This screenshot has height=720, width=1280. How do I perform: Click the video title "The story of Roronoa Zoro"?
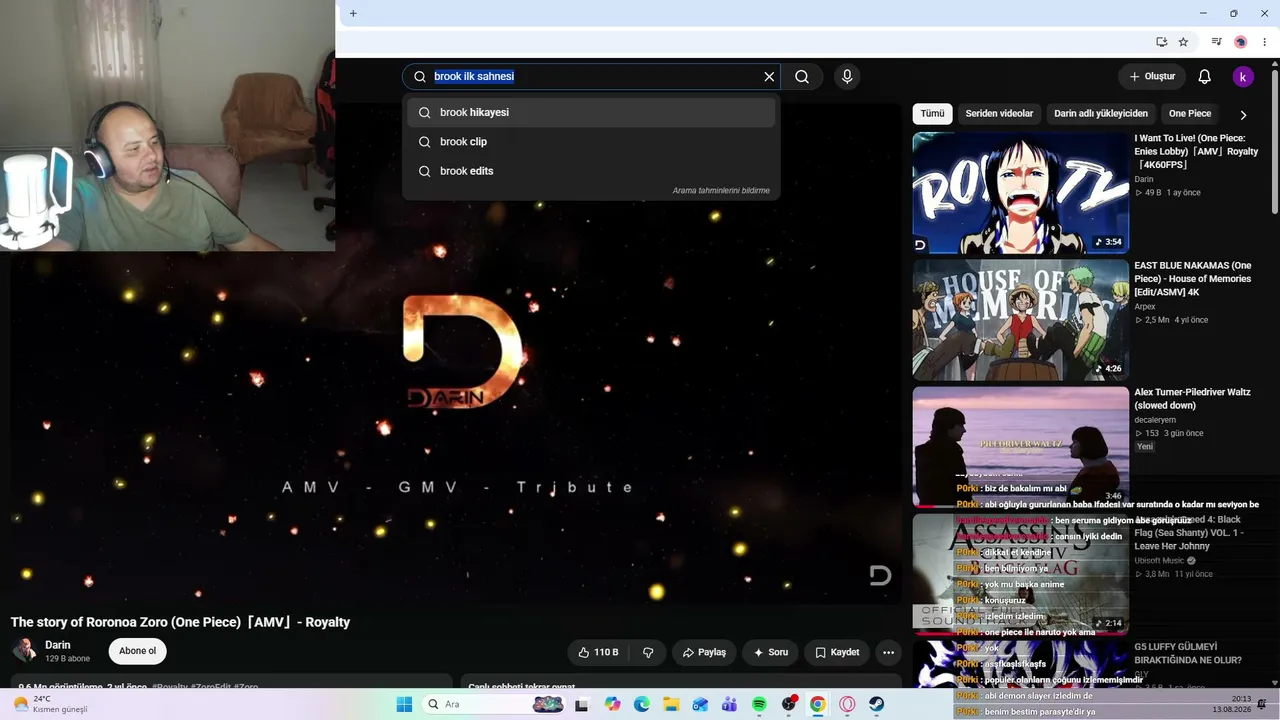pyautogui.click(x=180, y=622)
